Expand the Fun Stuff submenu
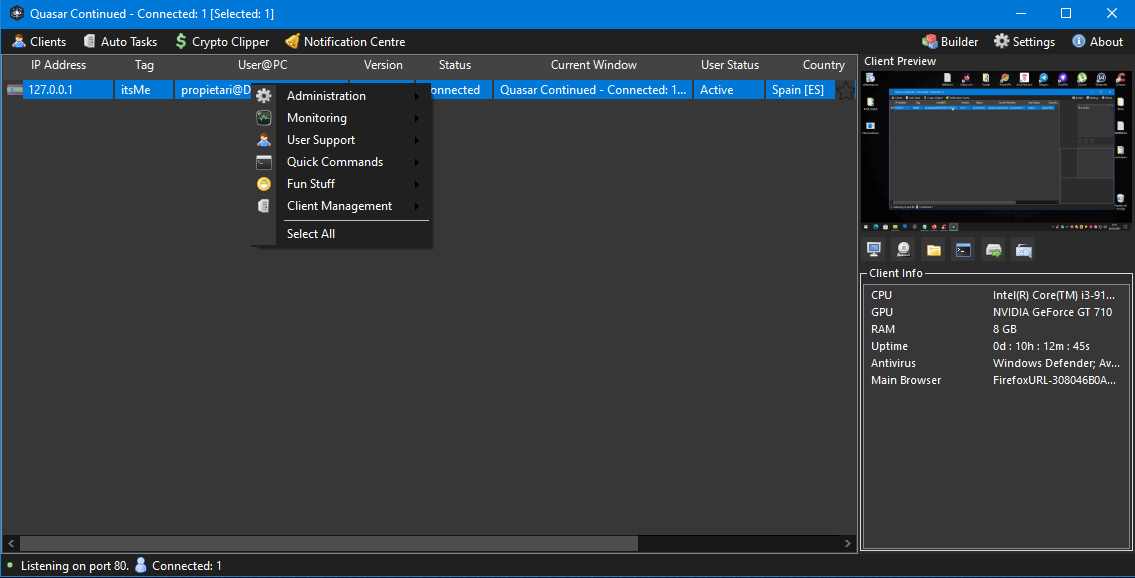 tap(342, 184)
